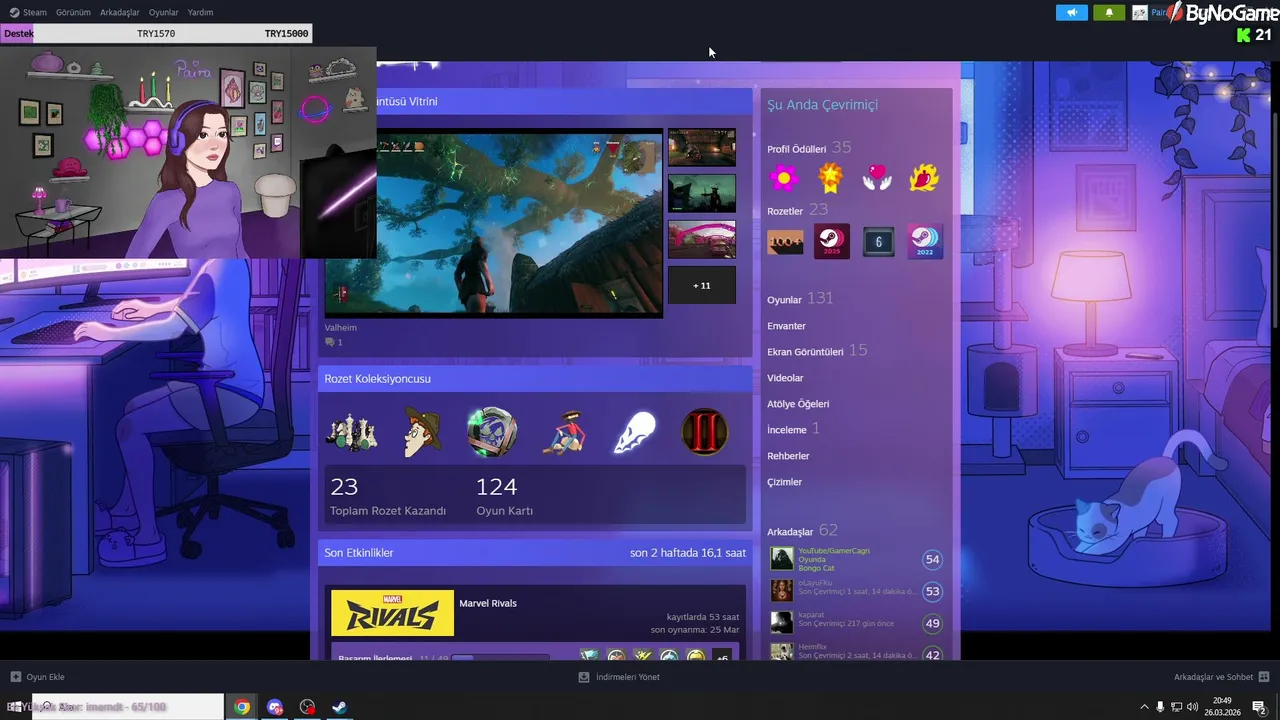
Task: Open the Videolar link
Action: 785,378
